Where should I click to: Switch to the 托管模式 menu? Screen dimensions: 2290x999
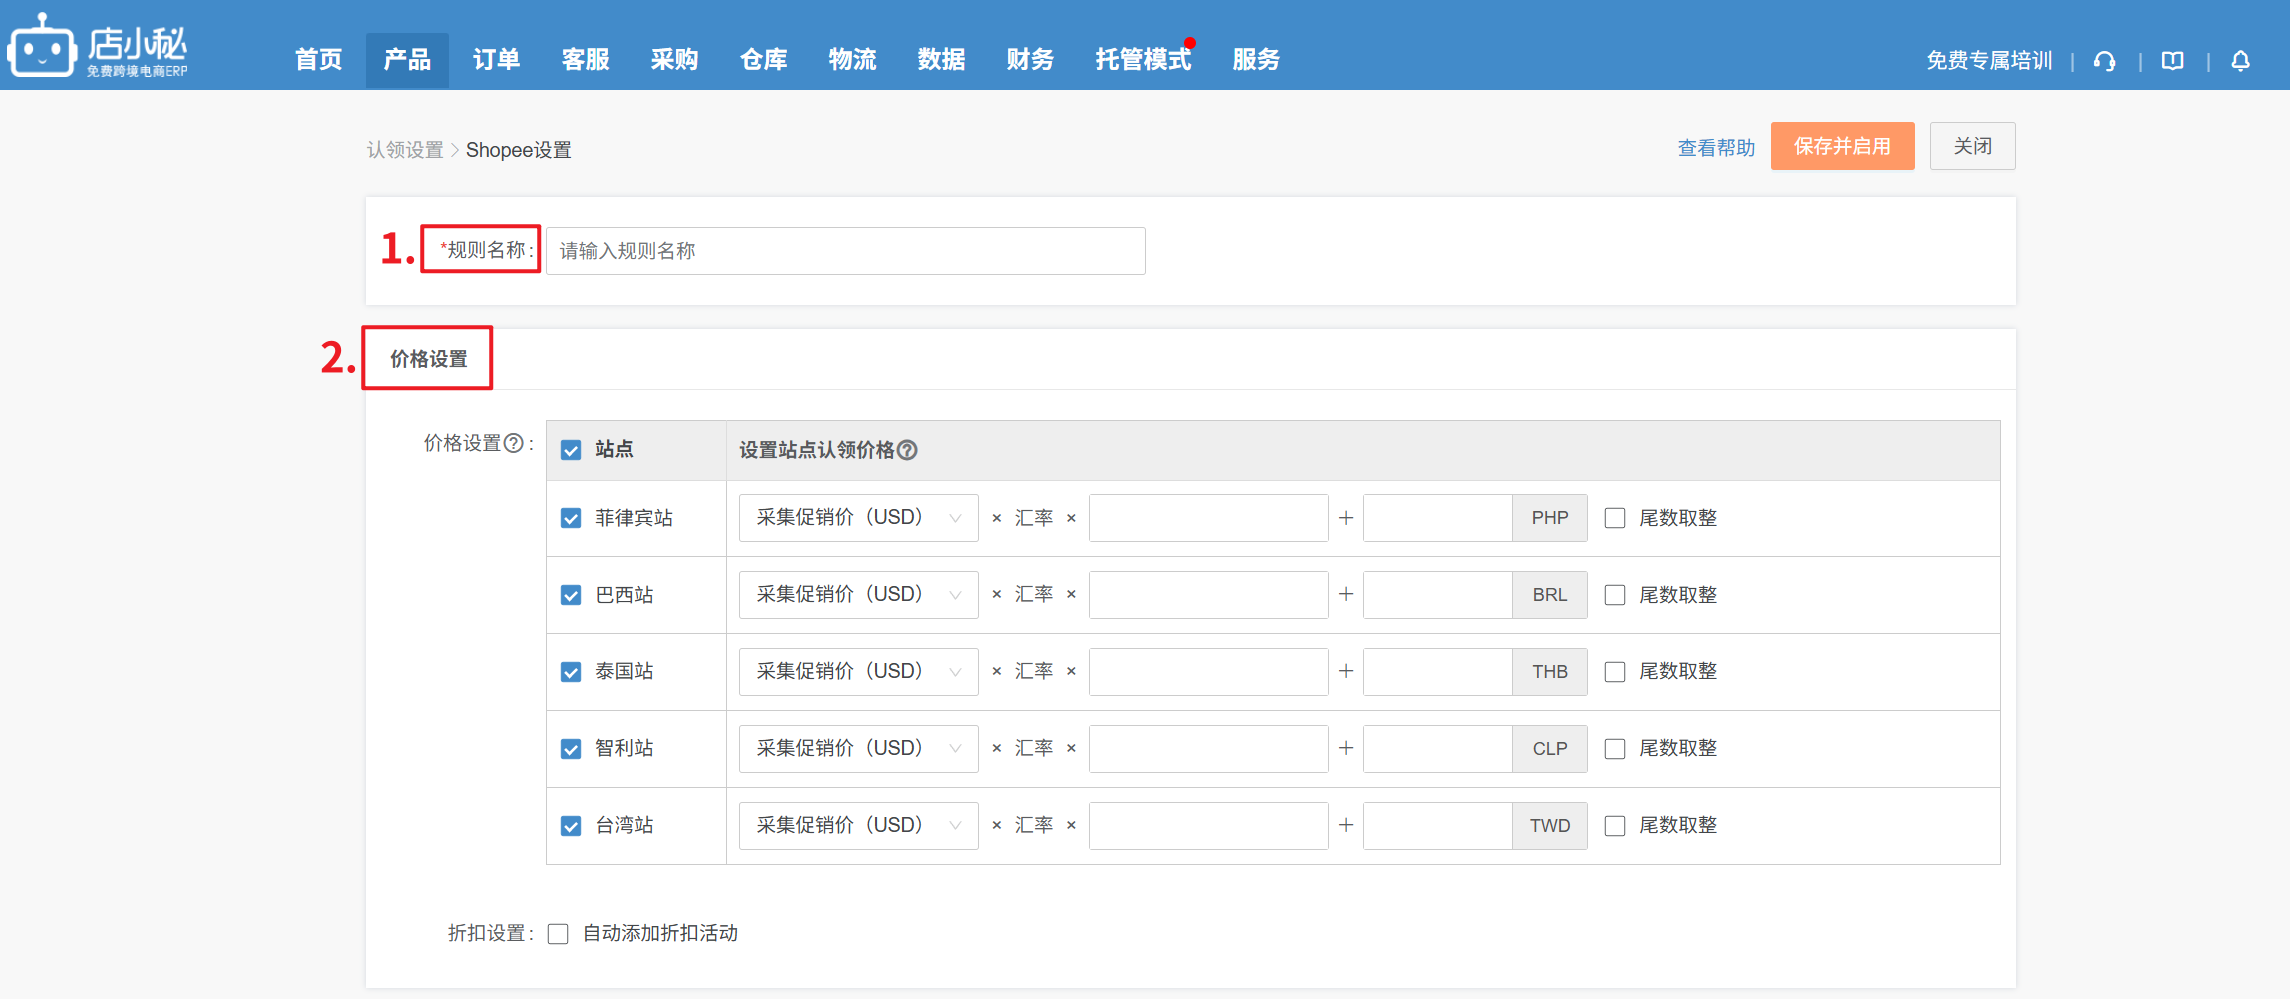1143,60
